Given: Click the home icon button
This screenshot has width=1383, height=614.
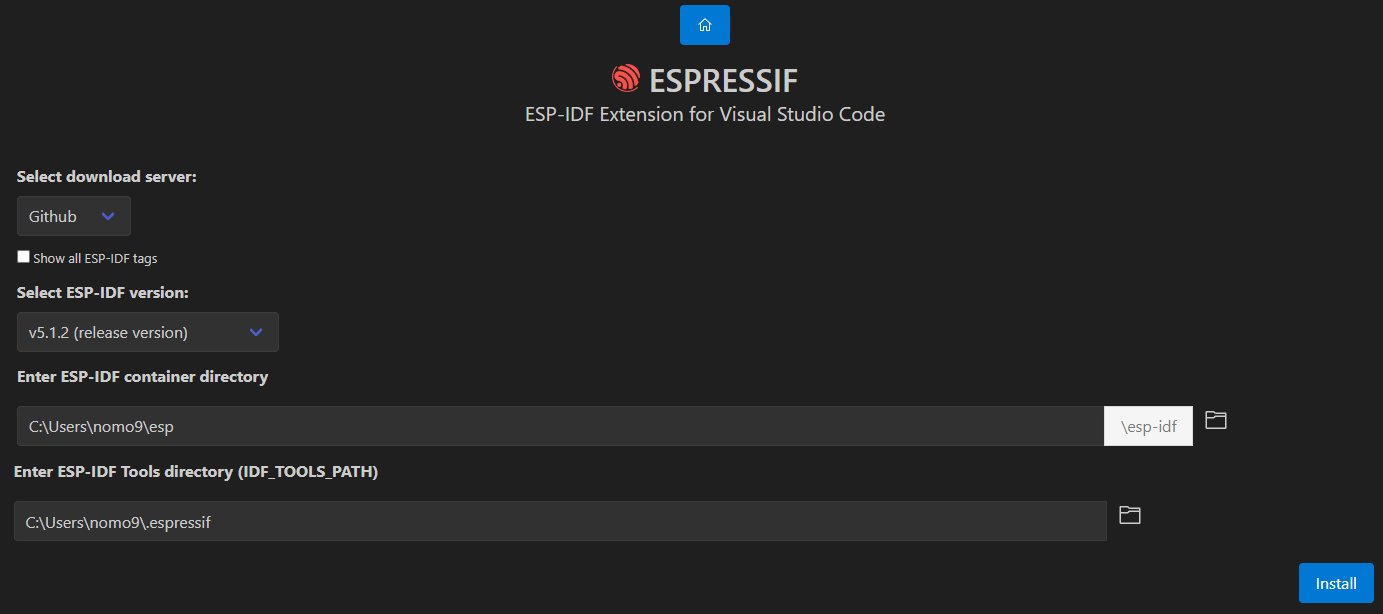Looking at the screenshot, I should click(x=704, y=25).
